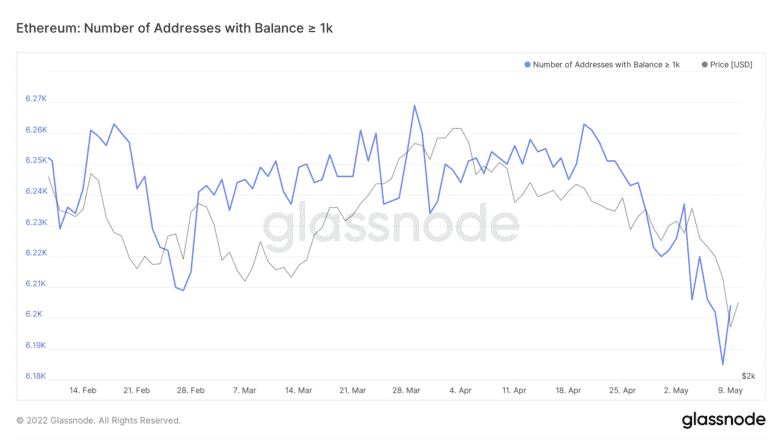Click the 6.27K y-axis label

pyautogui.click(x=36, y=100)
